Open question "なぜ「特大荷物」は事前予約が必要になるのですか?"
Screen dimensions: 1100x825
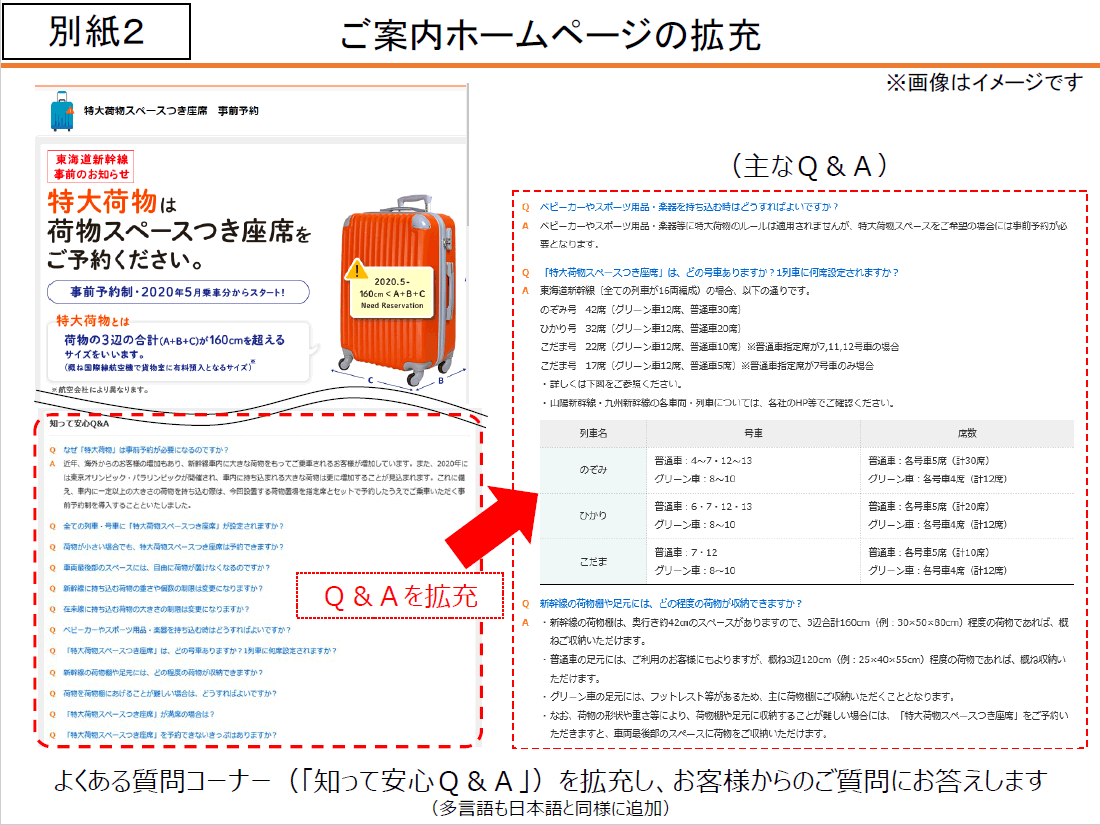tap(146, 450)
